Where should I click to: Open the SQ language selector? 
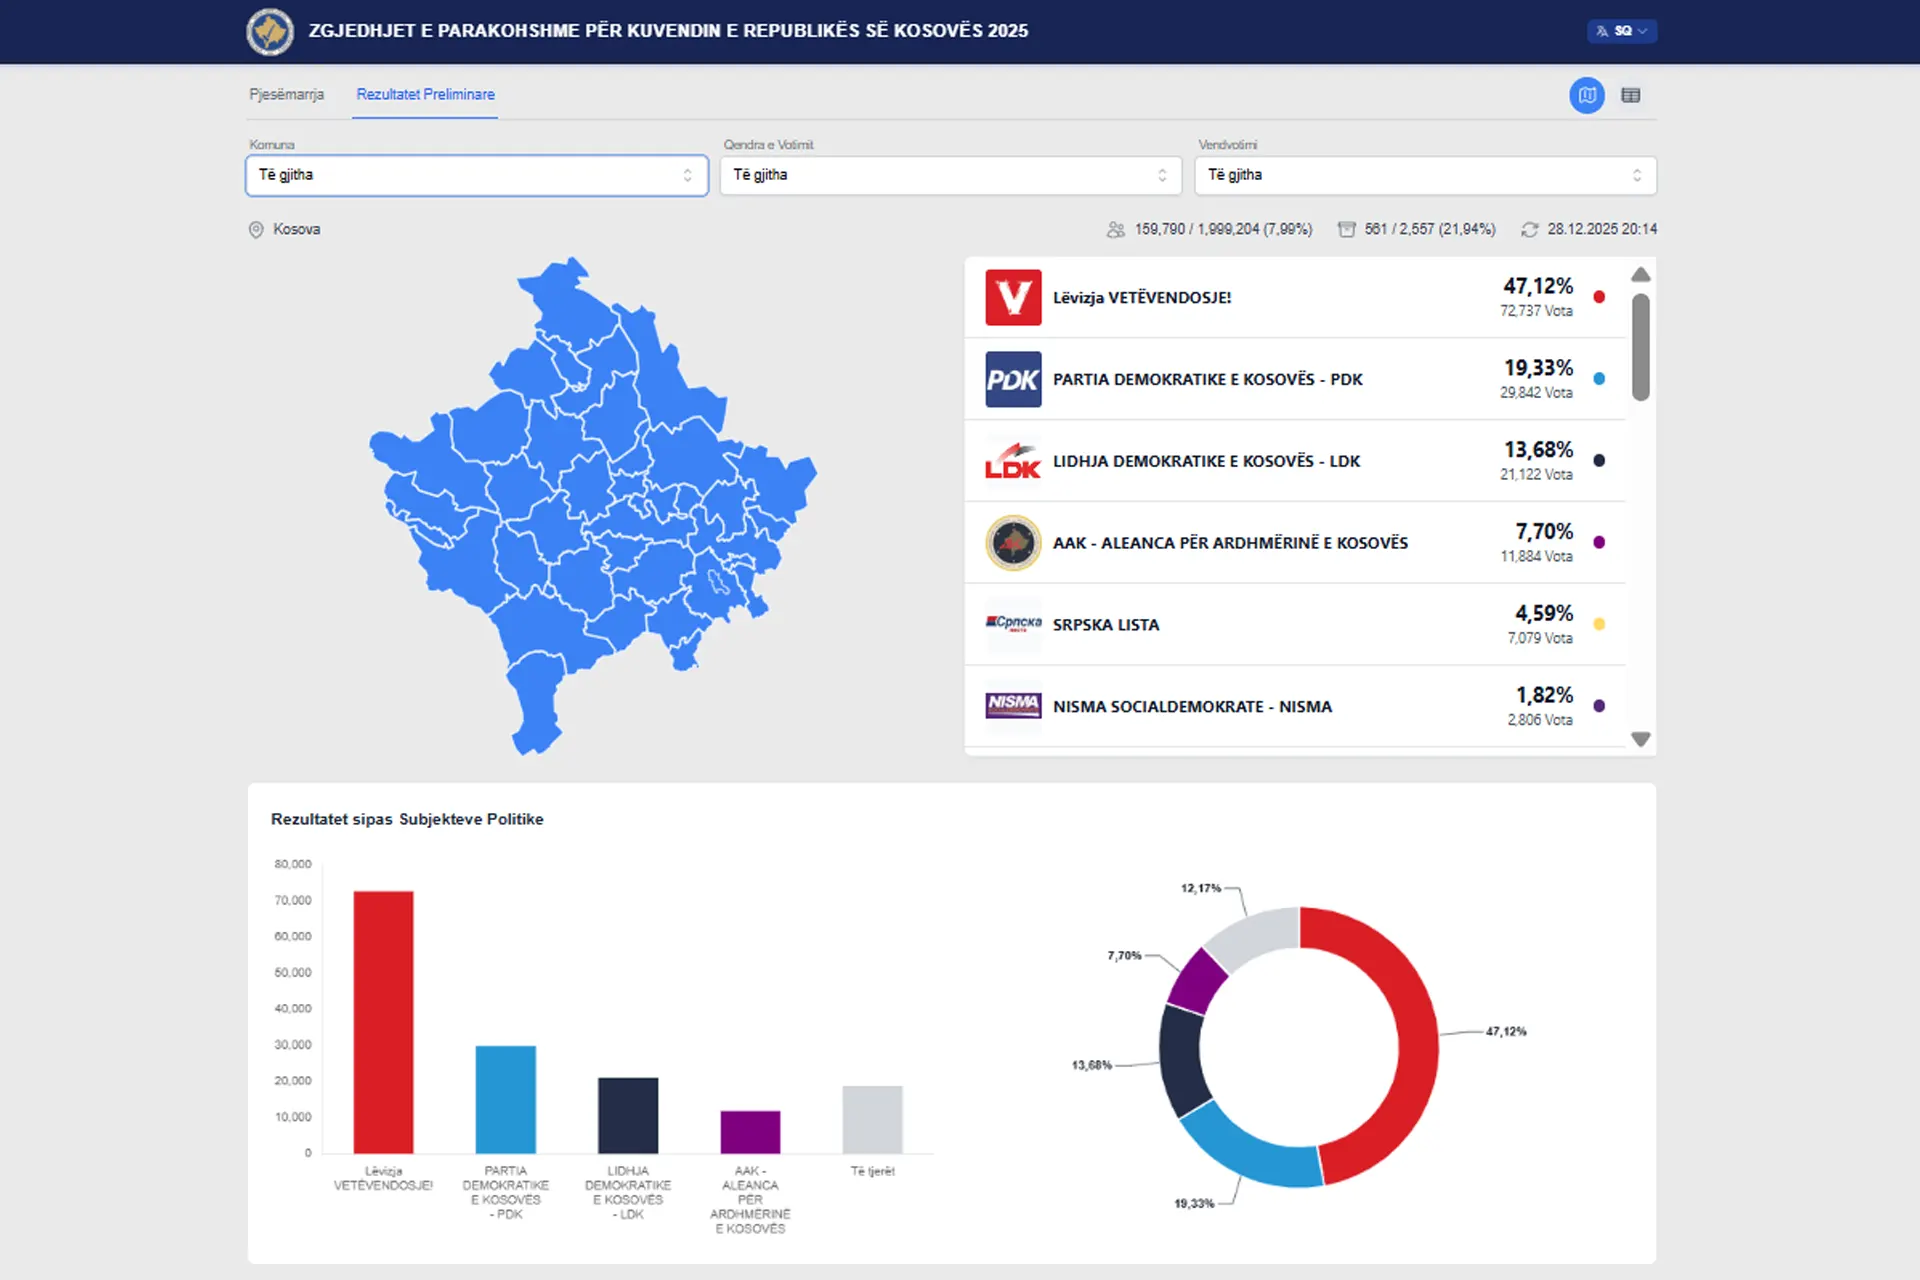click(x=1621, y=31)
